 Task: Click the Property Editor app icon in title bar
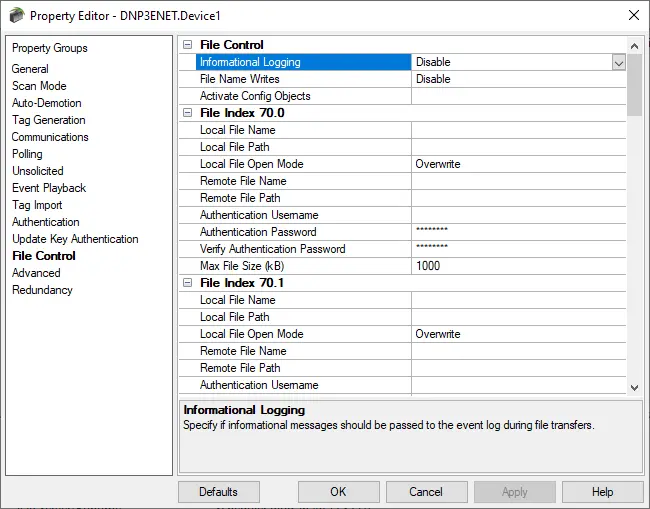click(x=17, y=15)
